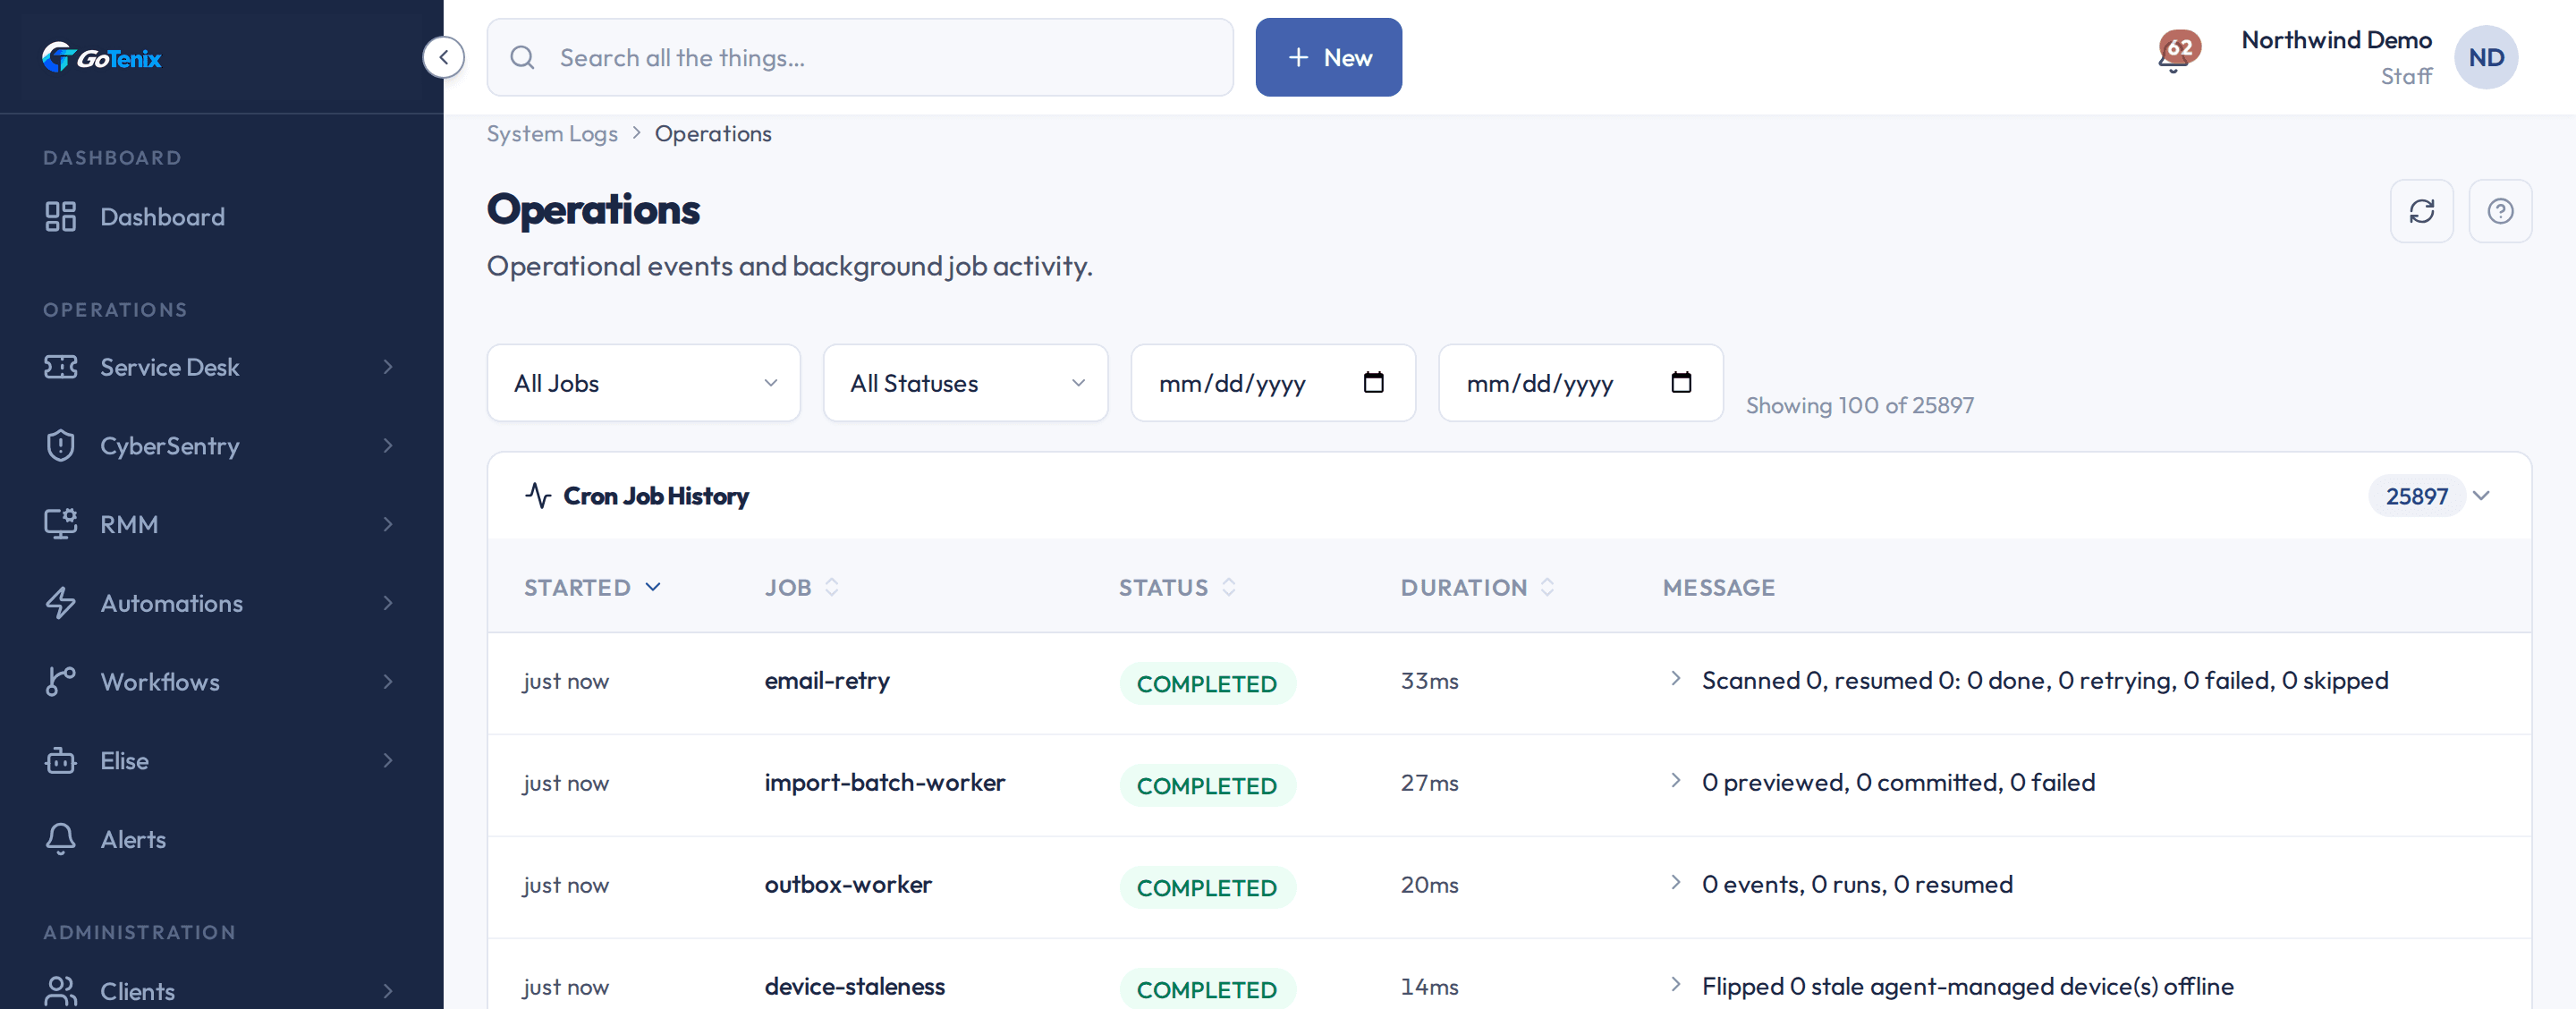
Task: Open the All Statuses dropdown
Action: 965,383
